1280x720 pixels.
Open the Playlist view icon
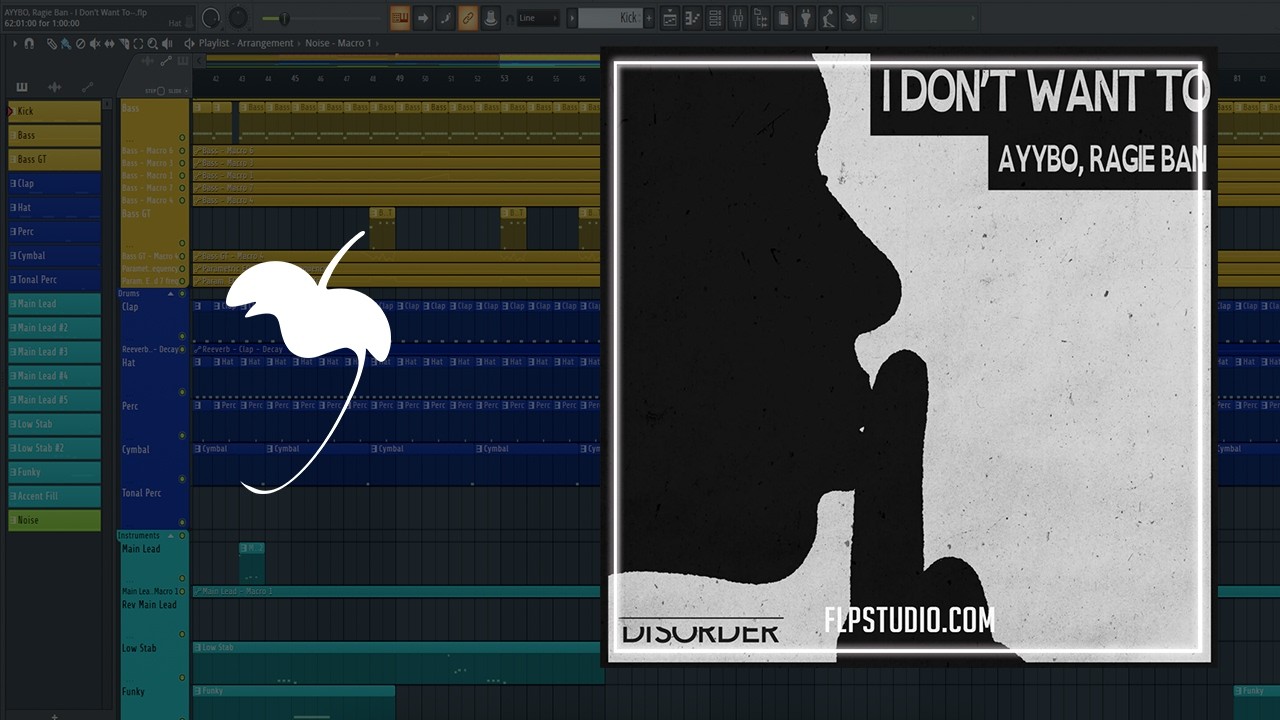coord(669,18)
